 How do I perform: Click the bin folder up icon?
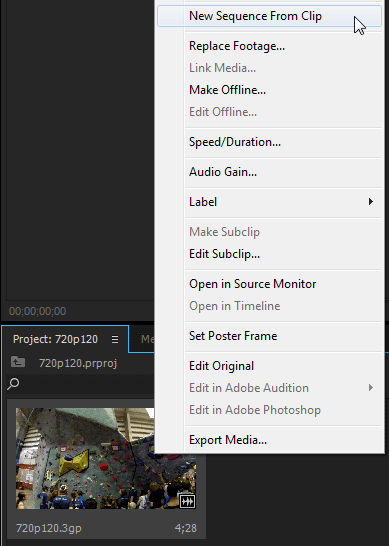pos(18,362)
